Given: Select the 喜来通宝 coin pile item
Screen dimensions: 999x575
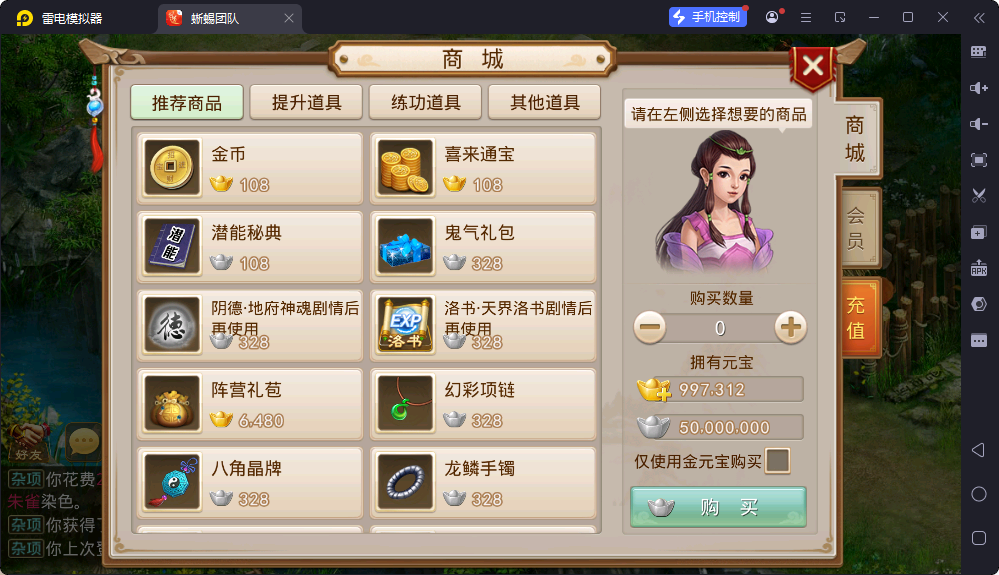Looking at the screenshot, I should pyautogui.click(x=483, y=168).
